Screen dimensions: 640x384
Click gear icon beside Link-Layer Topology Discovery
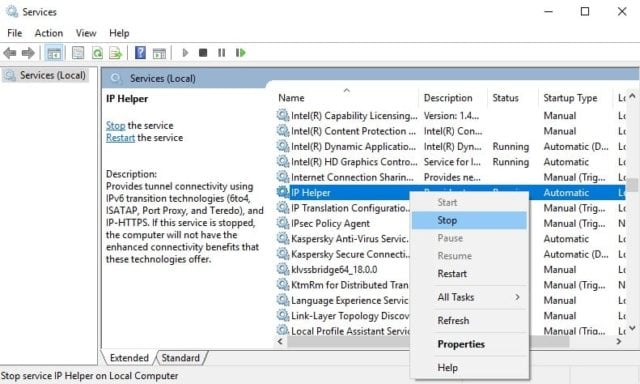point(282,315)
